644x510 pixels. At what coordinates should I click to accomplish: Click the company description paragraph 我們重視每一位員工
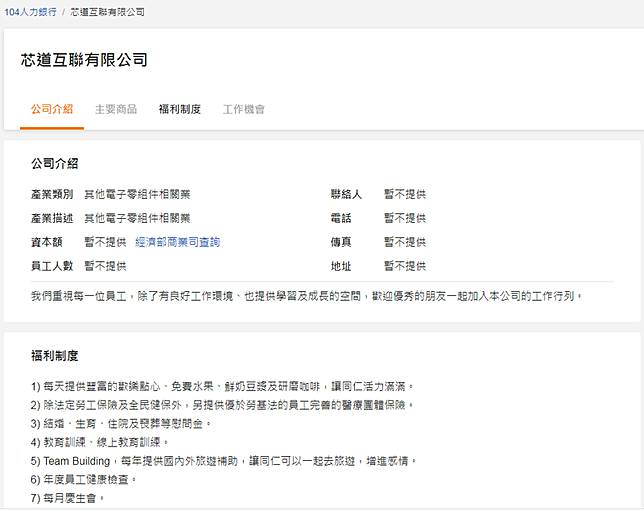tap(306, 296)
